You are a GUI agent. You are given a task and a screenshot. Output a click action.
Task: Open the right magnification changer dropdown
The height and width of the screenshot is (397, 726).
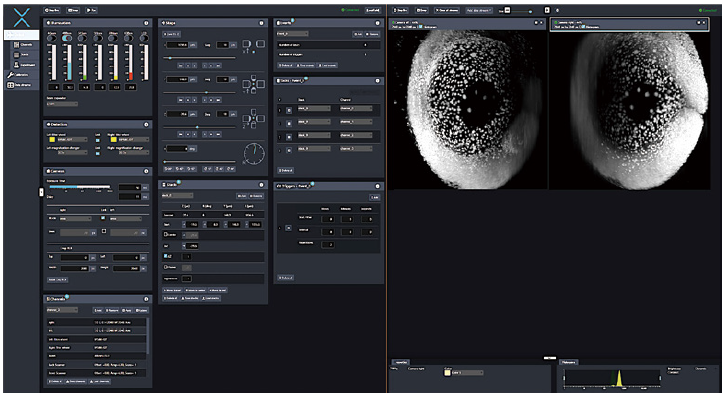point(133,153)
